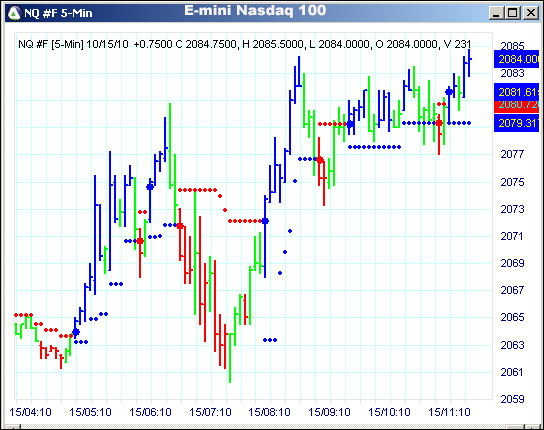Click the 2071 price axis label

(512, 236)
